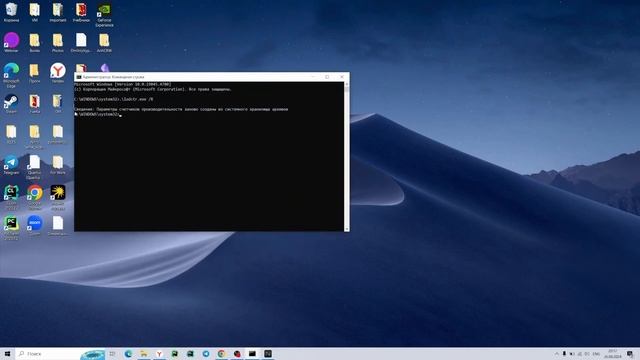Open Chrome from the taskbar

(x=221, y=354)
